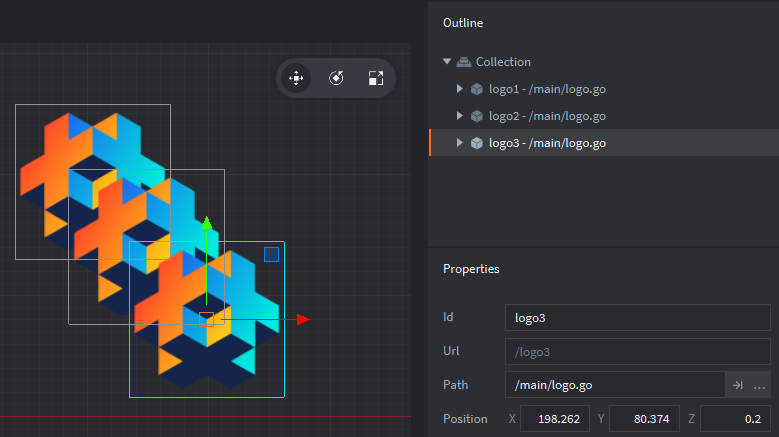The height and width of the screenshot is (437, 779).
Task: Expand the logo2 tree item
Action: tap(460, 116)
